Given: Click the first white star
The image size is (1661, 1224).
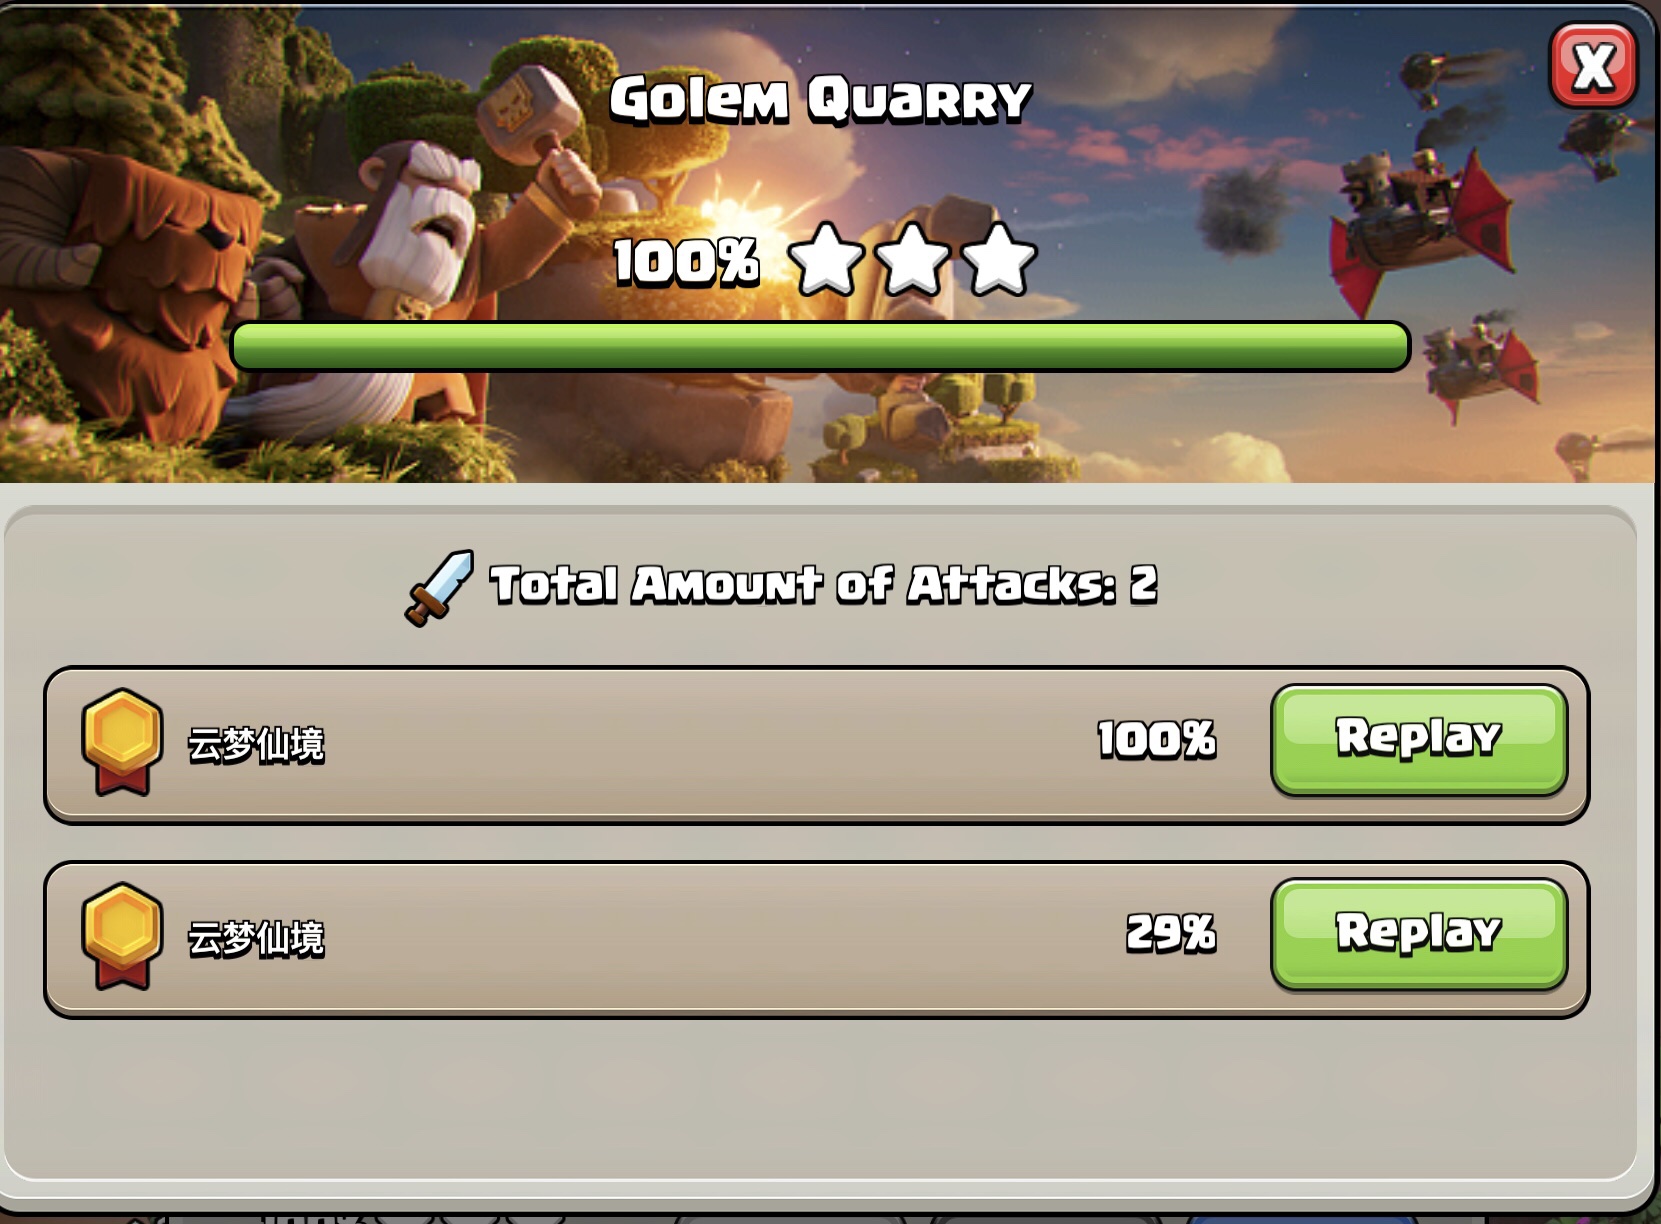Looking at the screenshot, I should [x=826, y=260].
